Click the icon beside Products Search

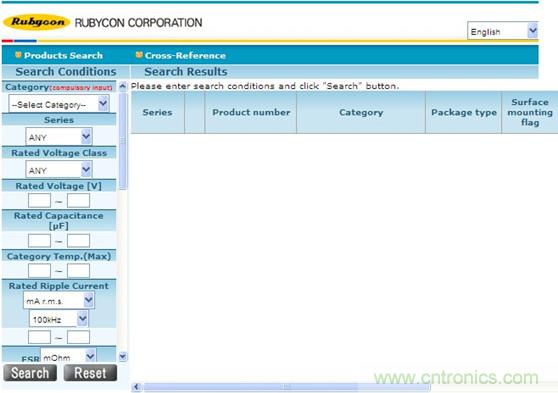point(18,54)
